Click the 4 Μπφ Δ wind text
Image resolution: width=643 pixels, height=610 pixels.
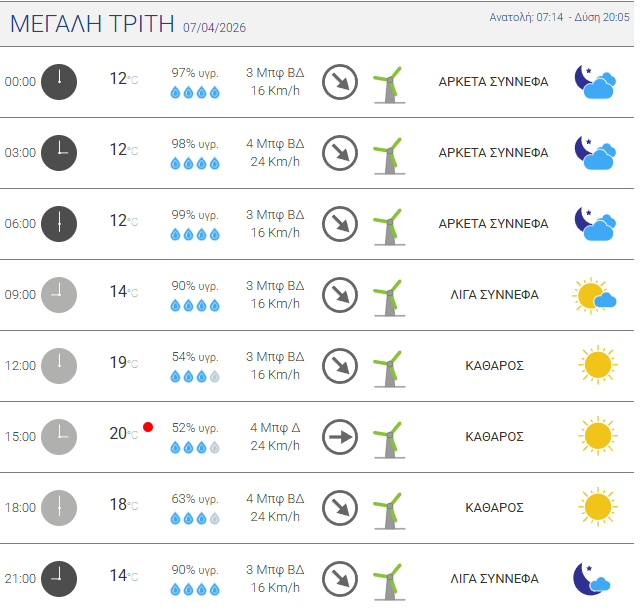[x=275, y=427]
